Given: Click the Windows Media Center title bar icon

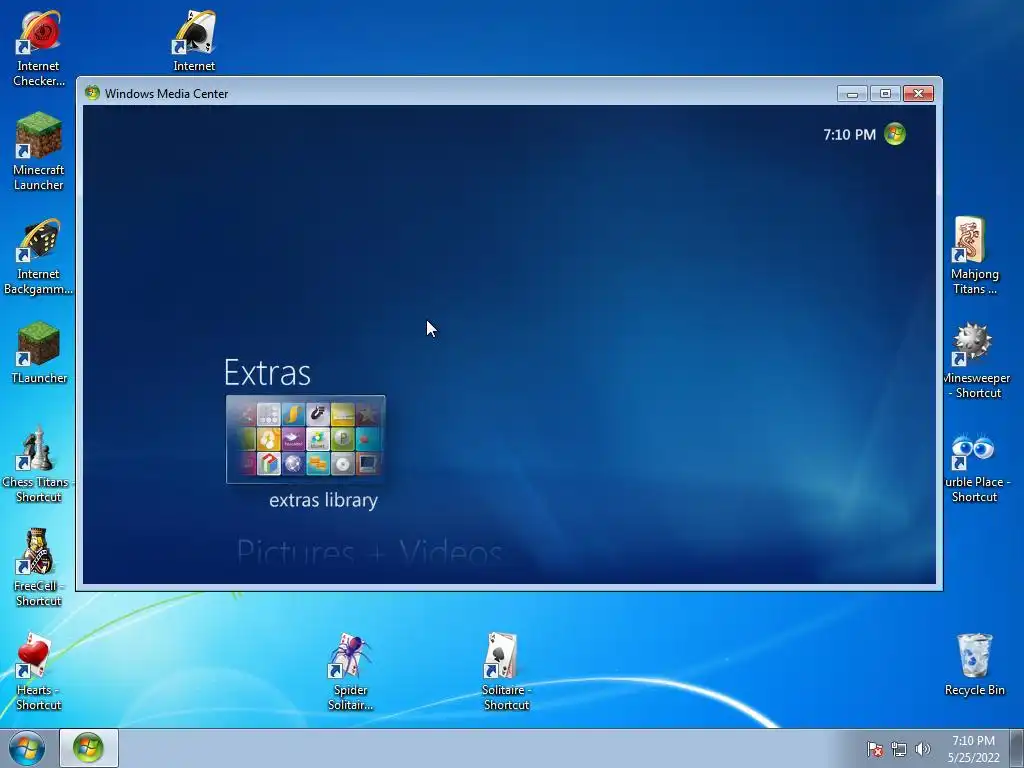Looking at the screenshot, I should [92, 93].
